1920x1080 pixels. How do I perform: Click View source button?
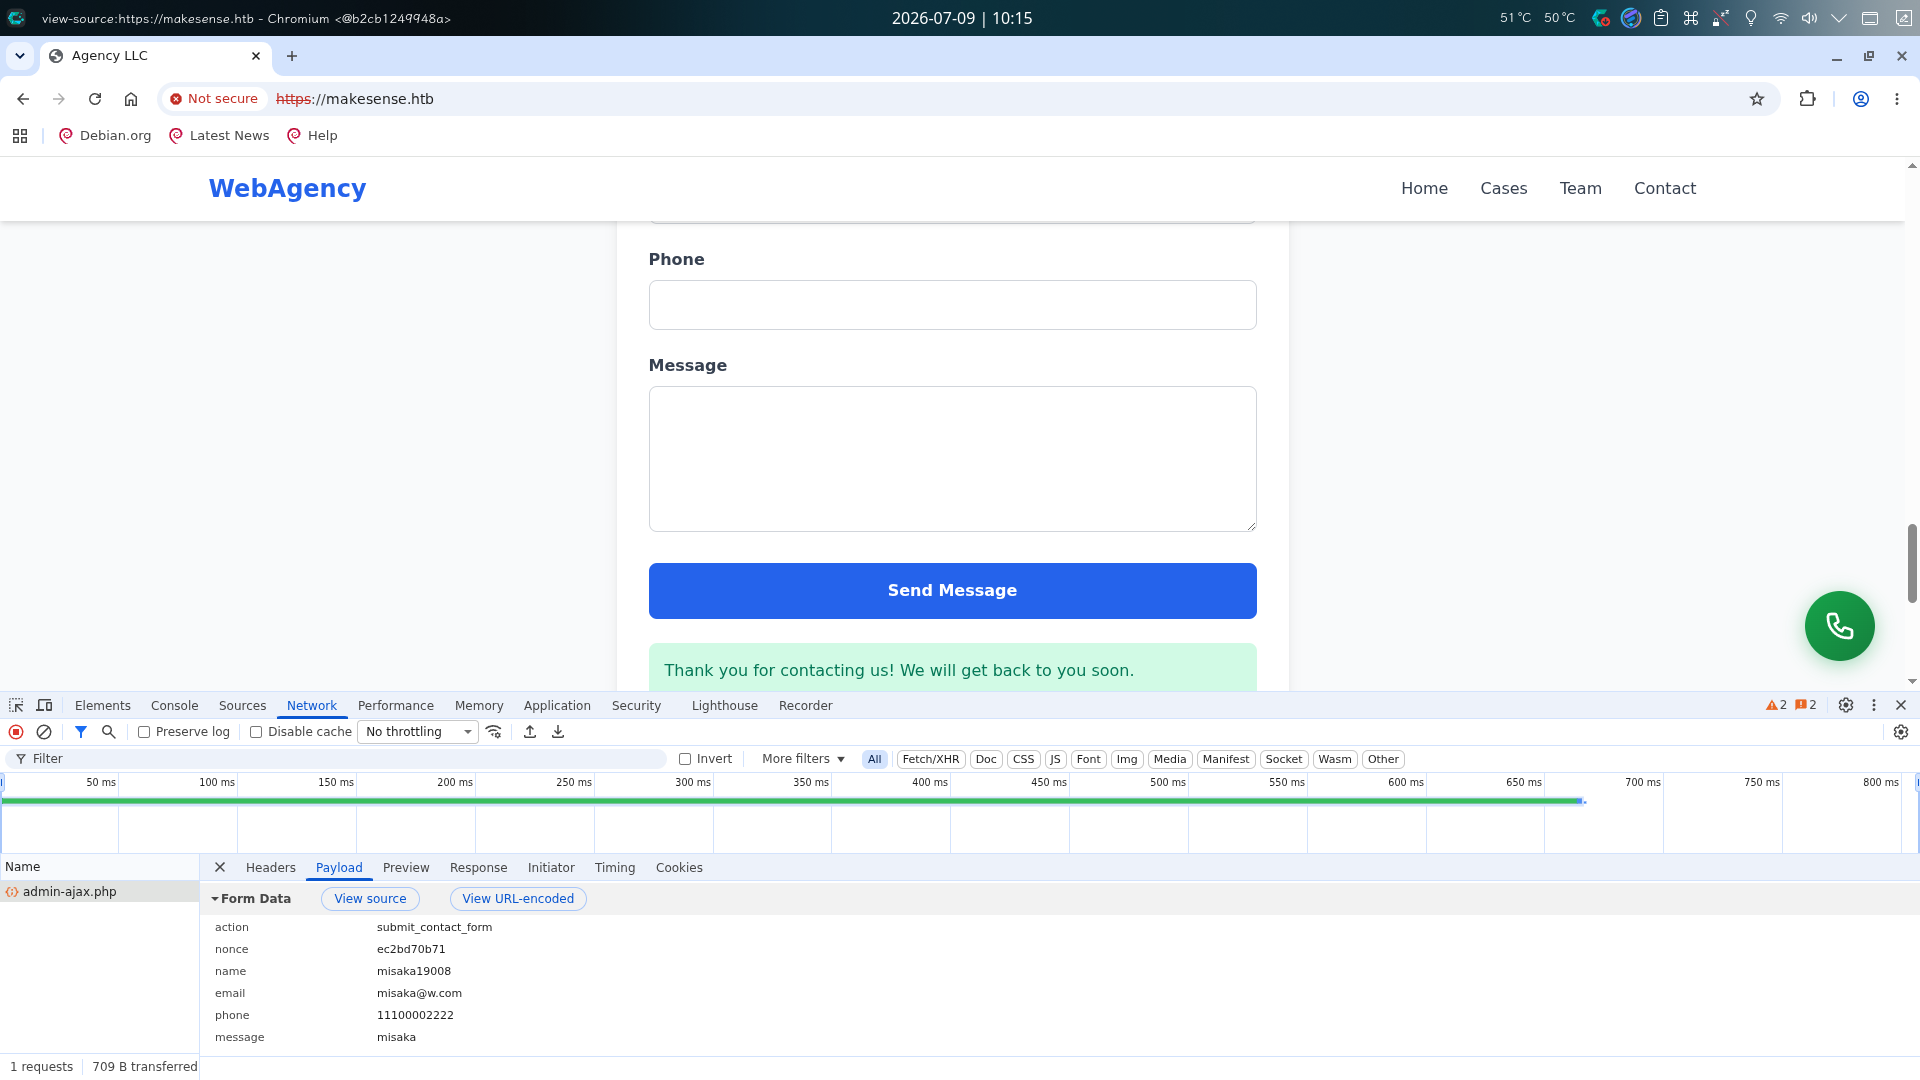(370, 898)
